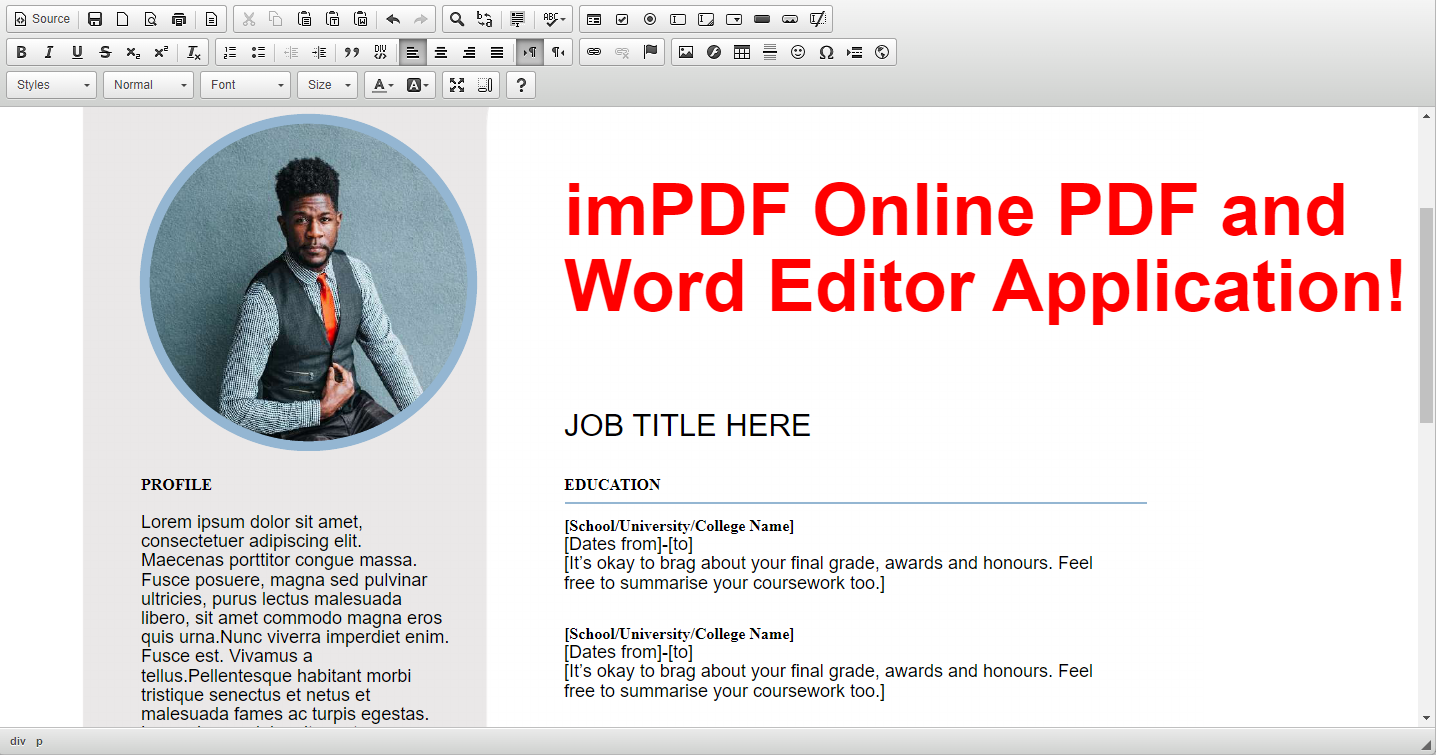Open the document preview
Viewport: 1436px width, 755px height.
(x=151, y=19)
